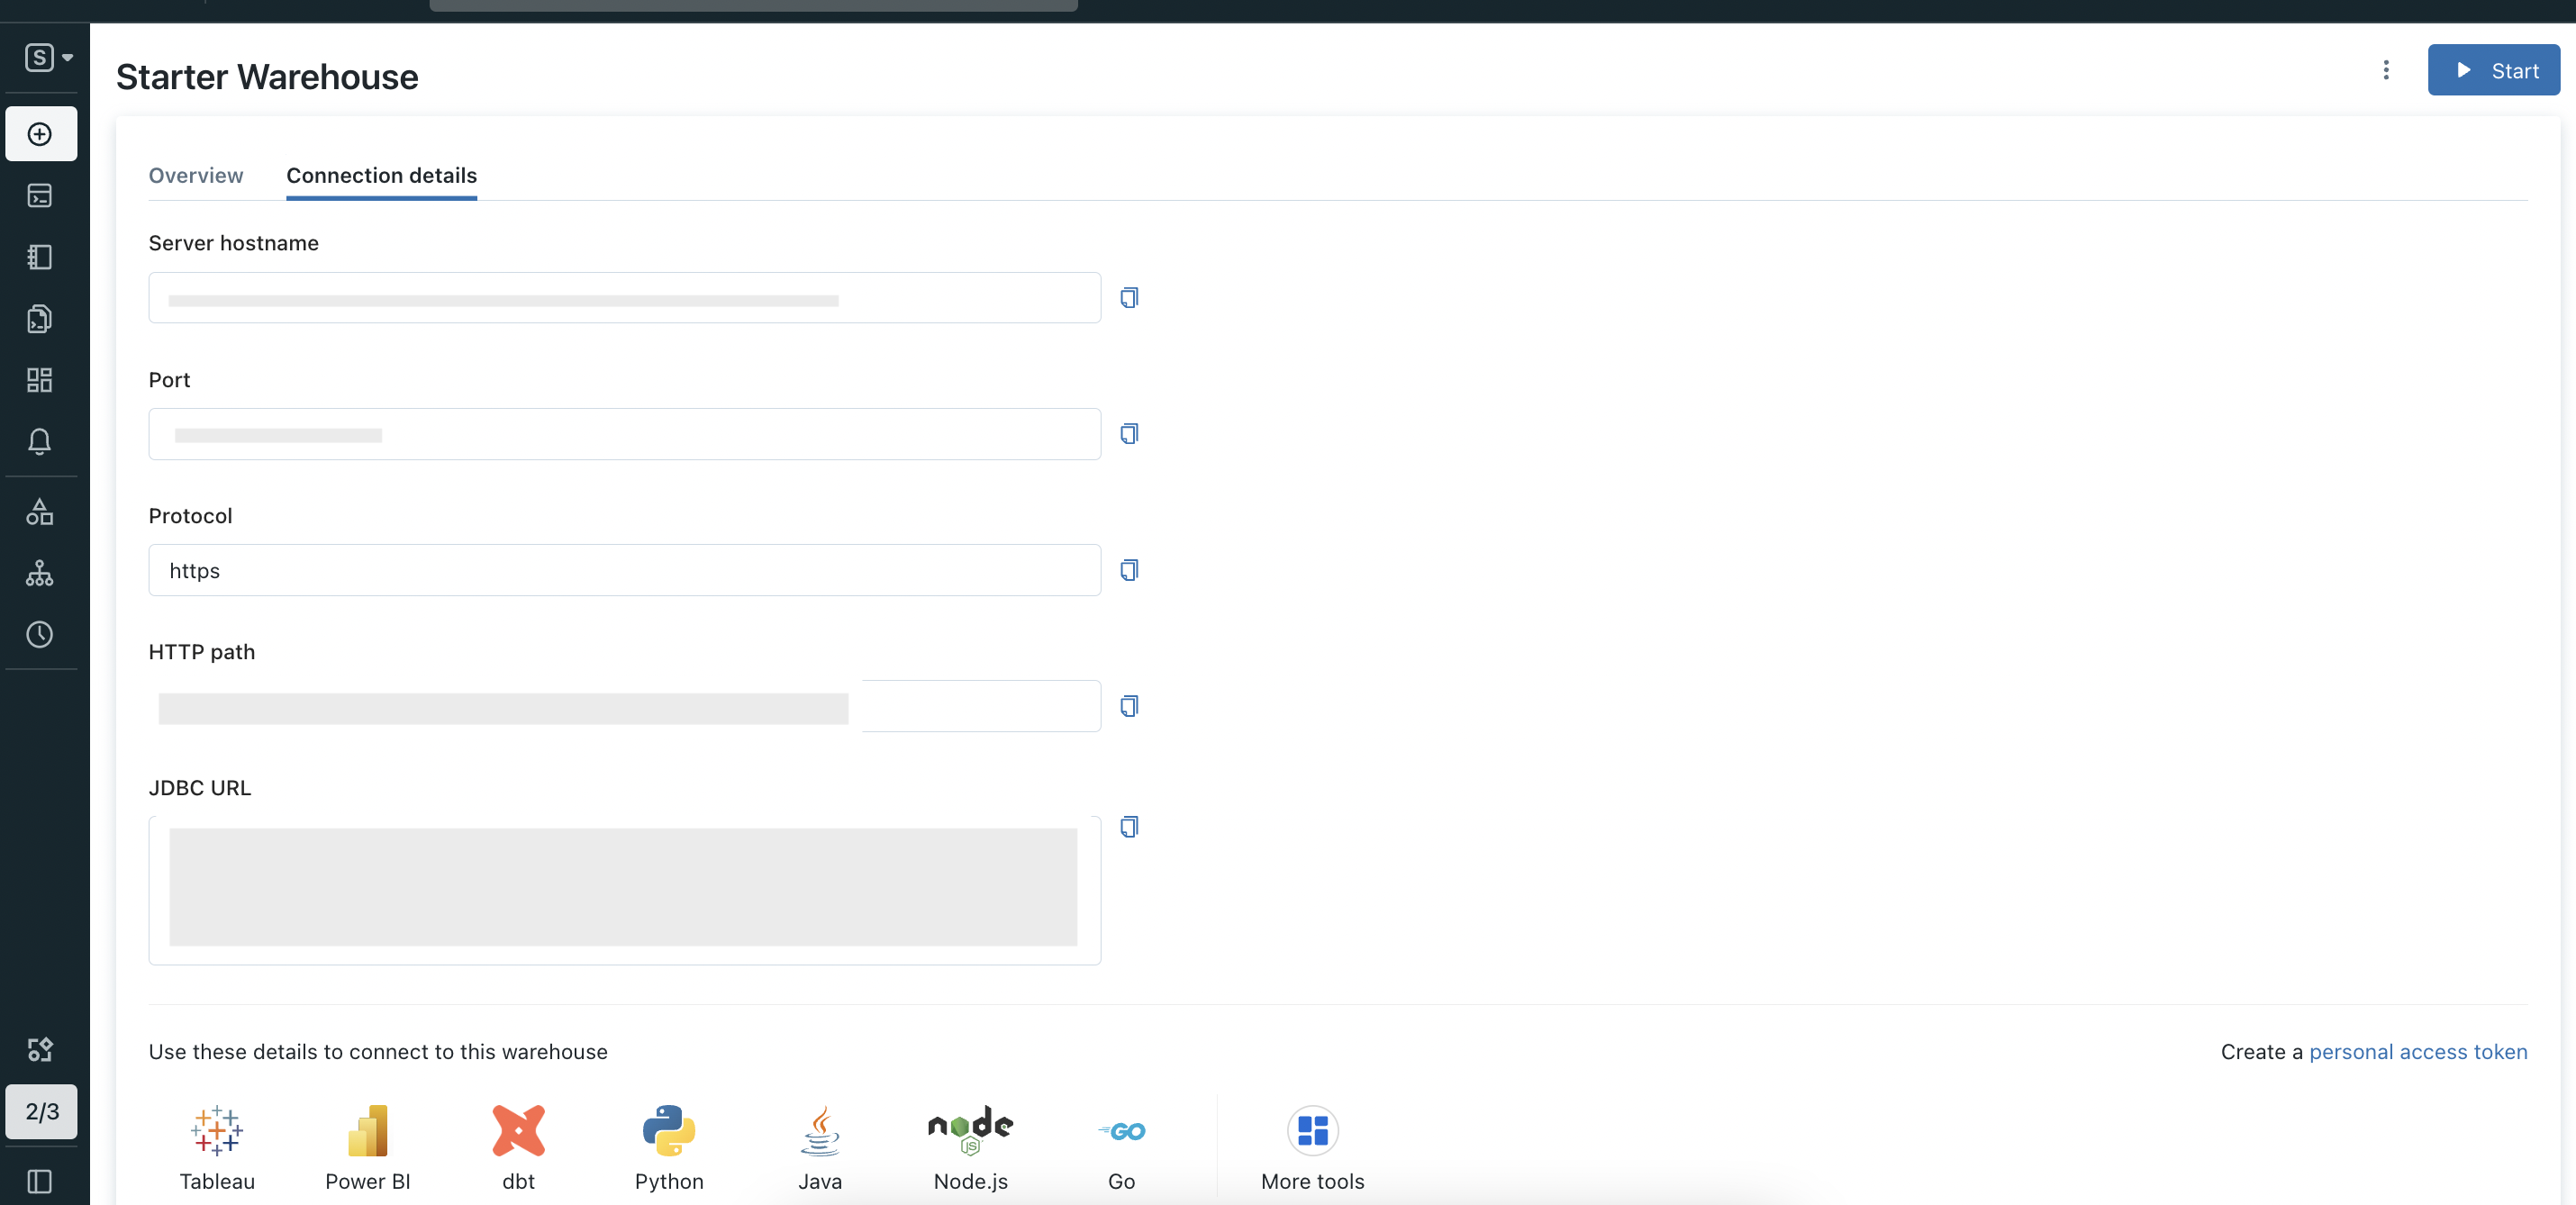Toggle the sidebar collapse icon
The height and width of the screenshot is (1205, 2576).
click(40, 1181)
